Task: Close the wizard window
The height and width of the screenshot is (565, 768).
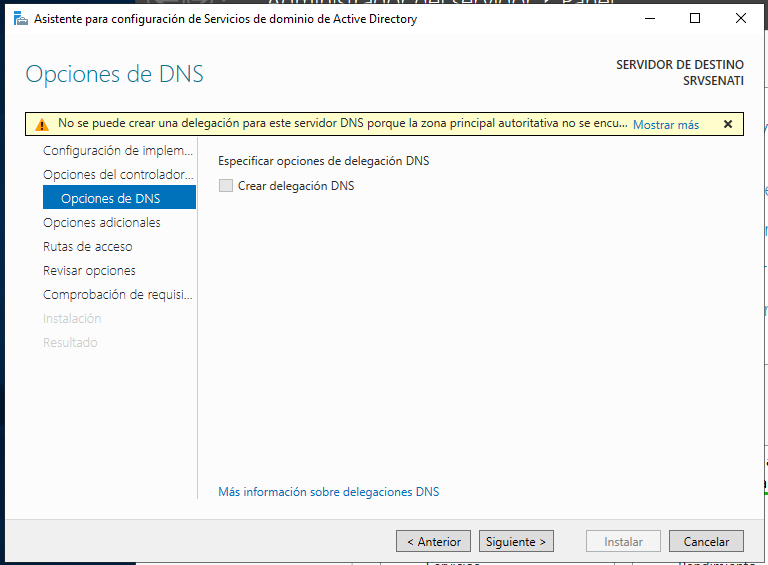Action: click(x=741, y=19)
